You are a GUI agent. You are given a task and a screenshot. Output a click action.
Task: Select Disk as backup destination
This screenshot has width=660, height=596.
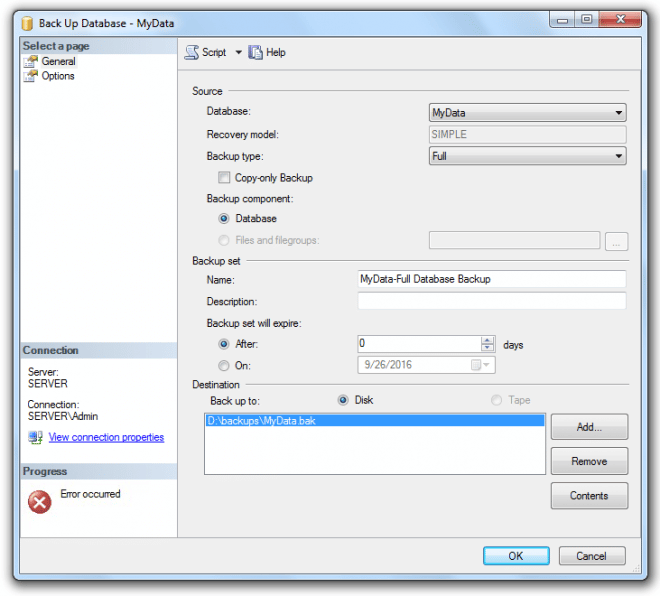pos(343,400)
